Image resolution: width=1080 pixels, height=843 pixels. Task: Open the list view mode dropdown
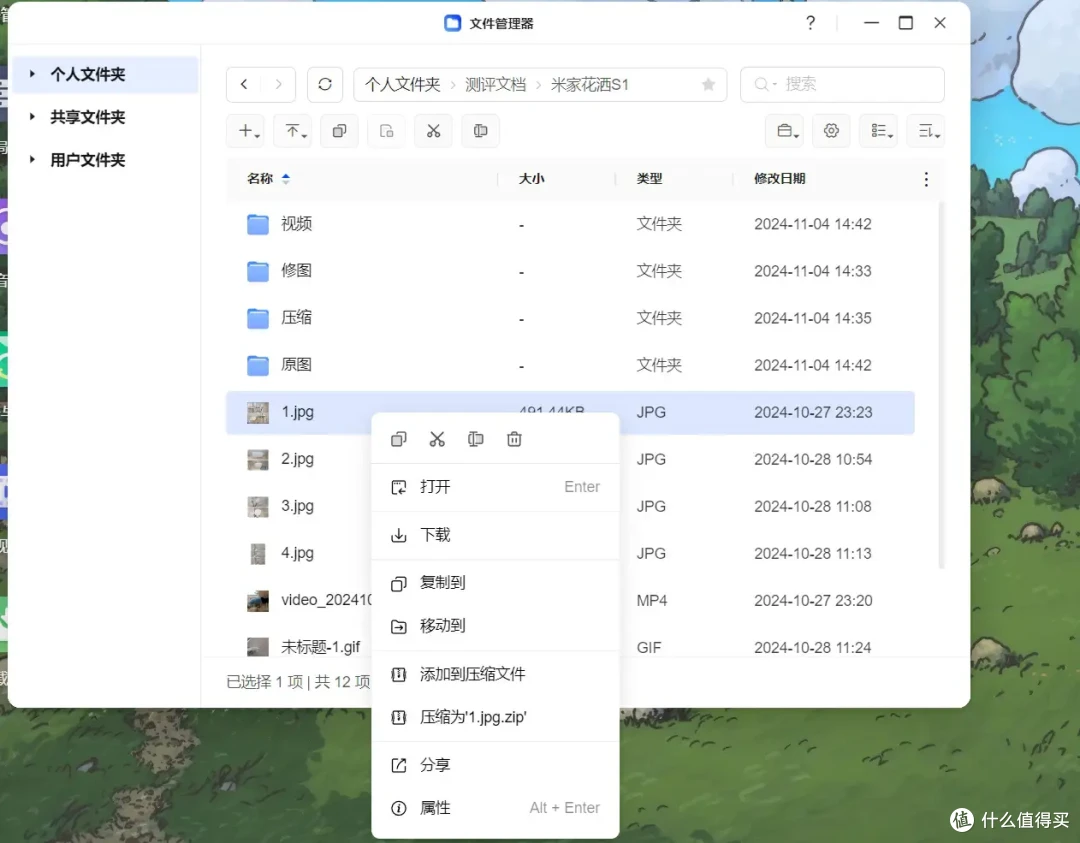tap(880, 131)
